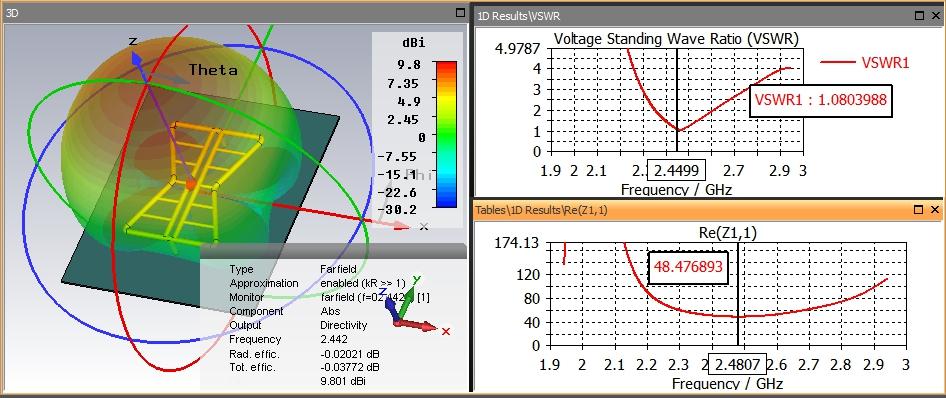Click the vertical marker line in Re(Z1,1) plot
946x398 pixels.
coord(738,294)
